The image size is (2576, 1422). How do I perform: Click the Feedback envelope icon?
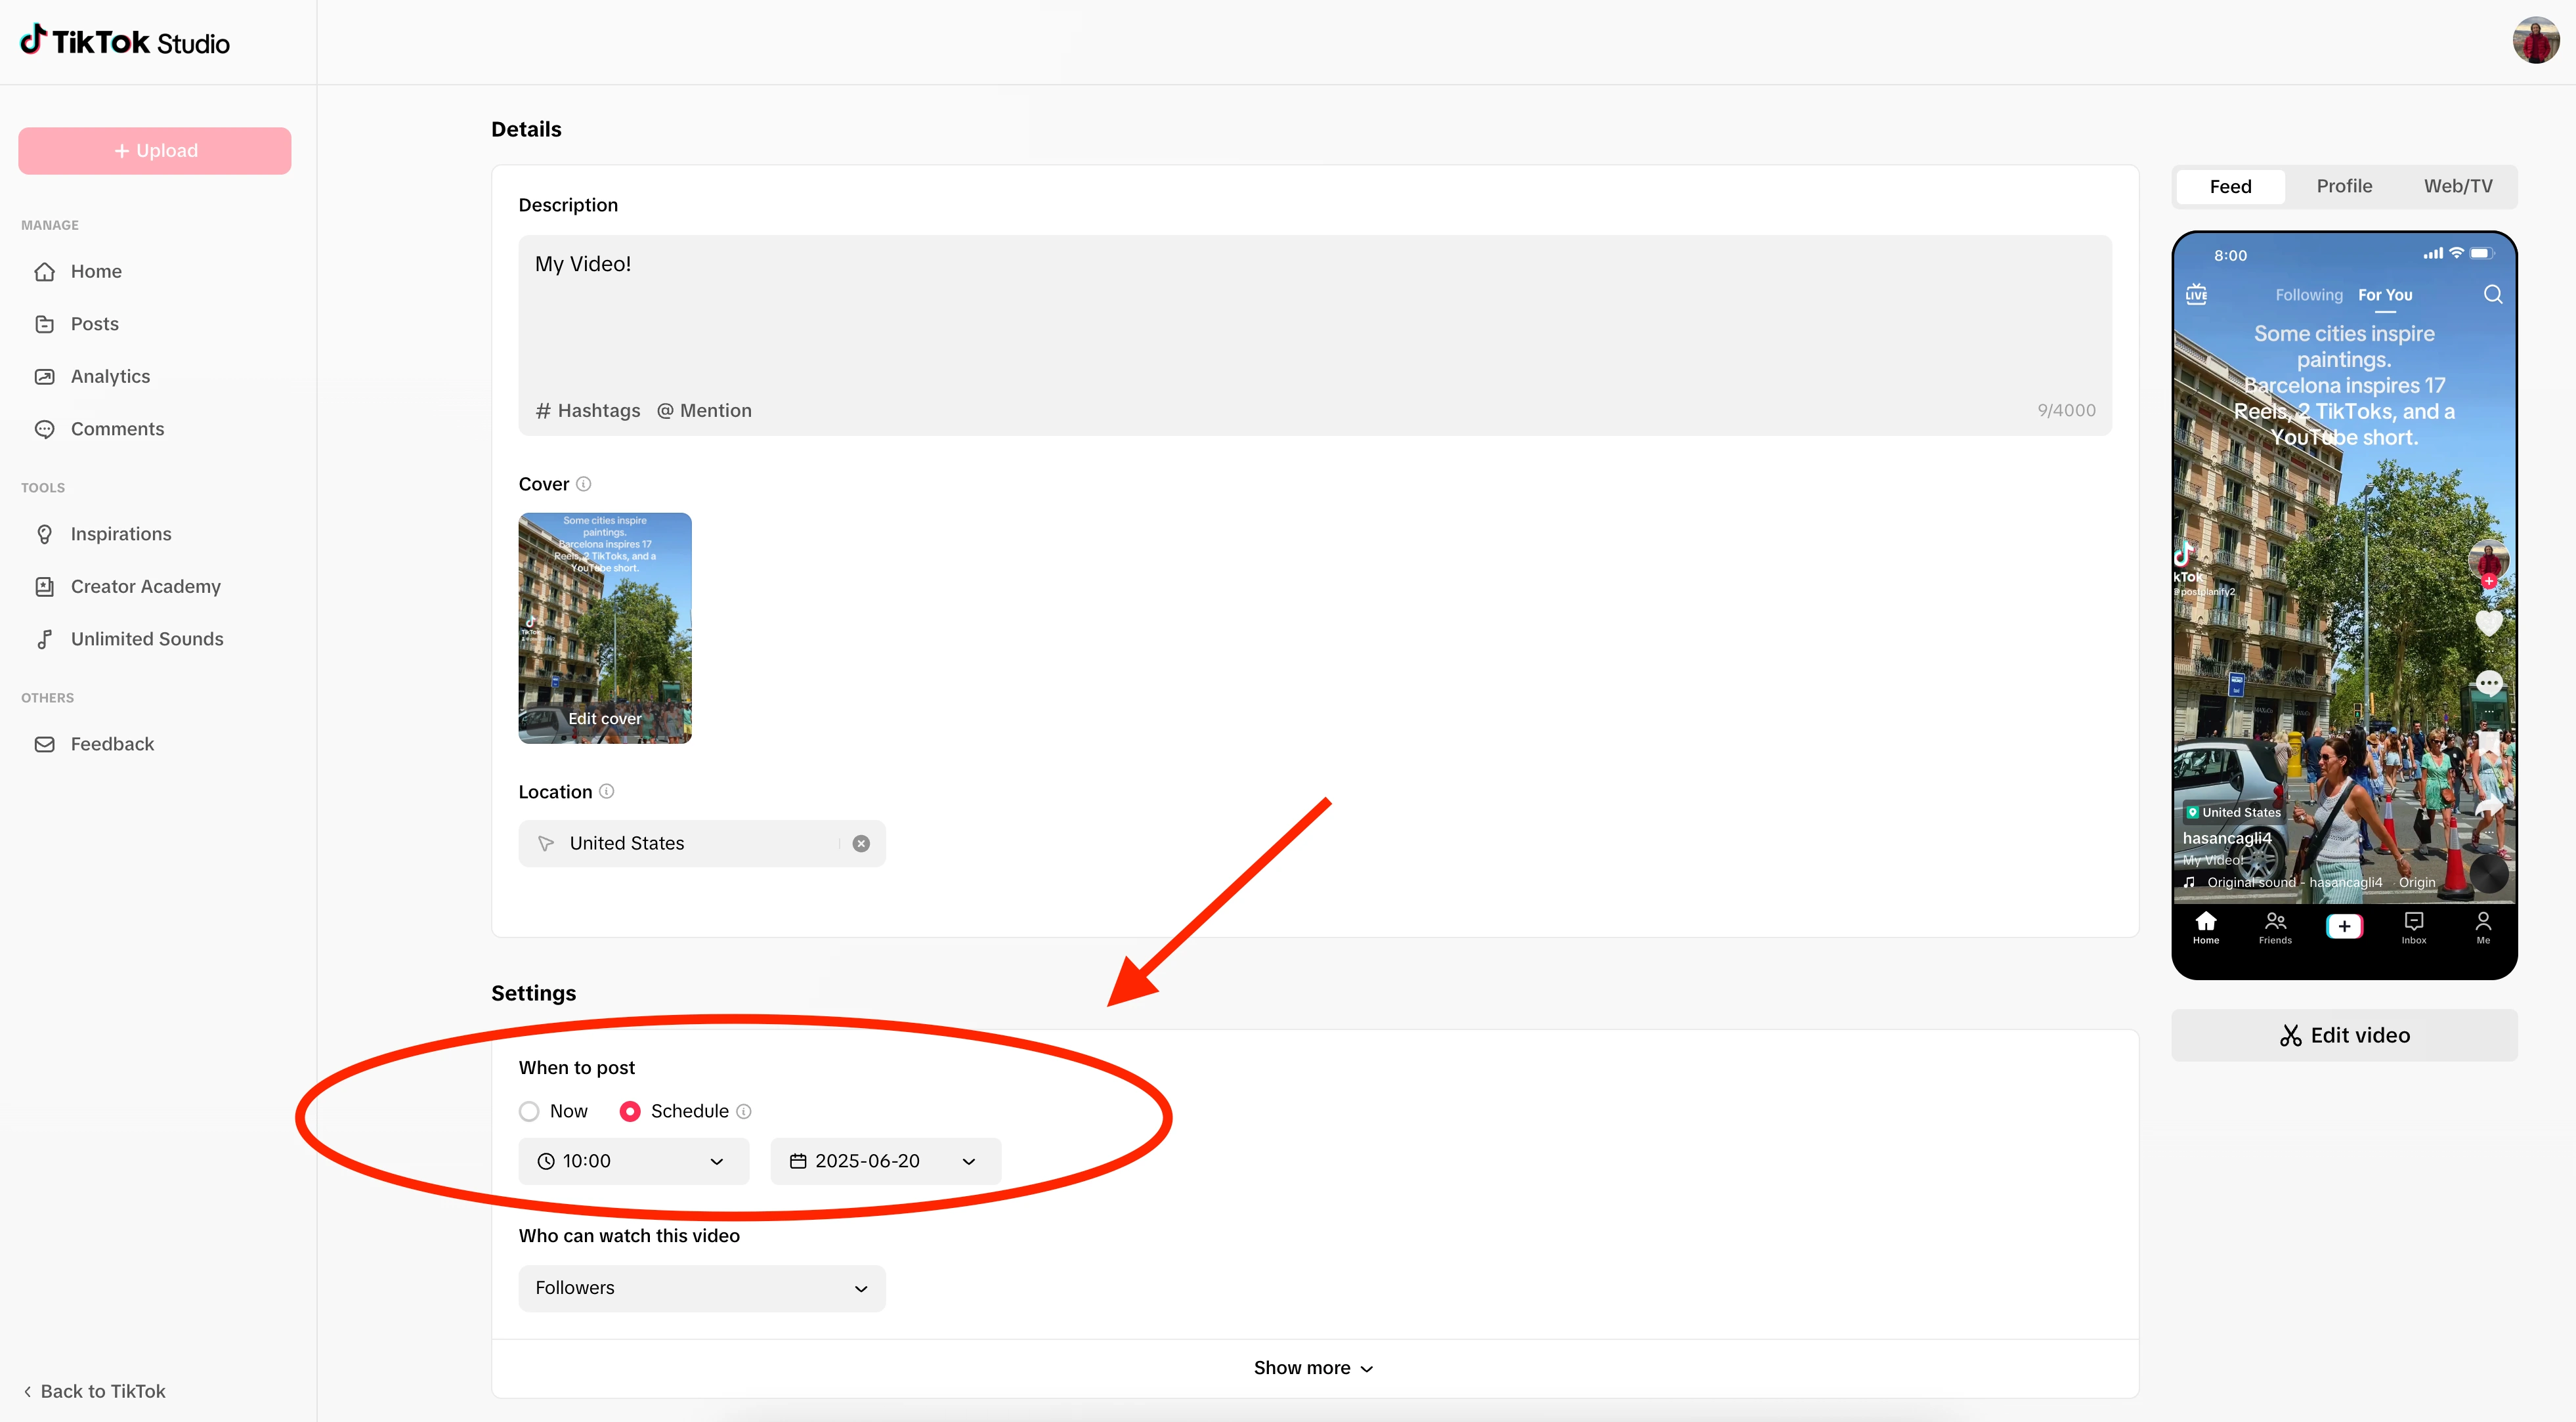pyautogui.click(x=45, y=744)
